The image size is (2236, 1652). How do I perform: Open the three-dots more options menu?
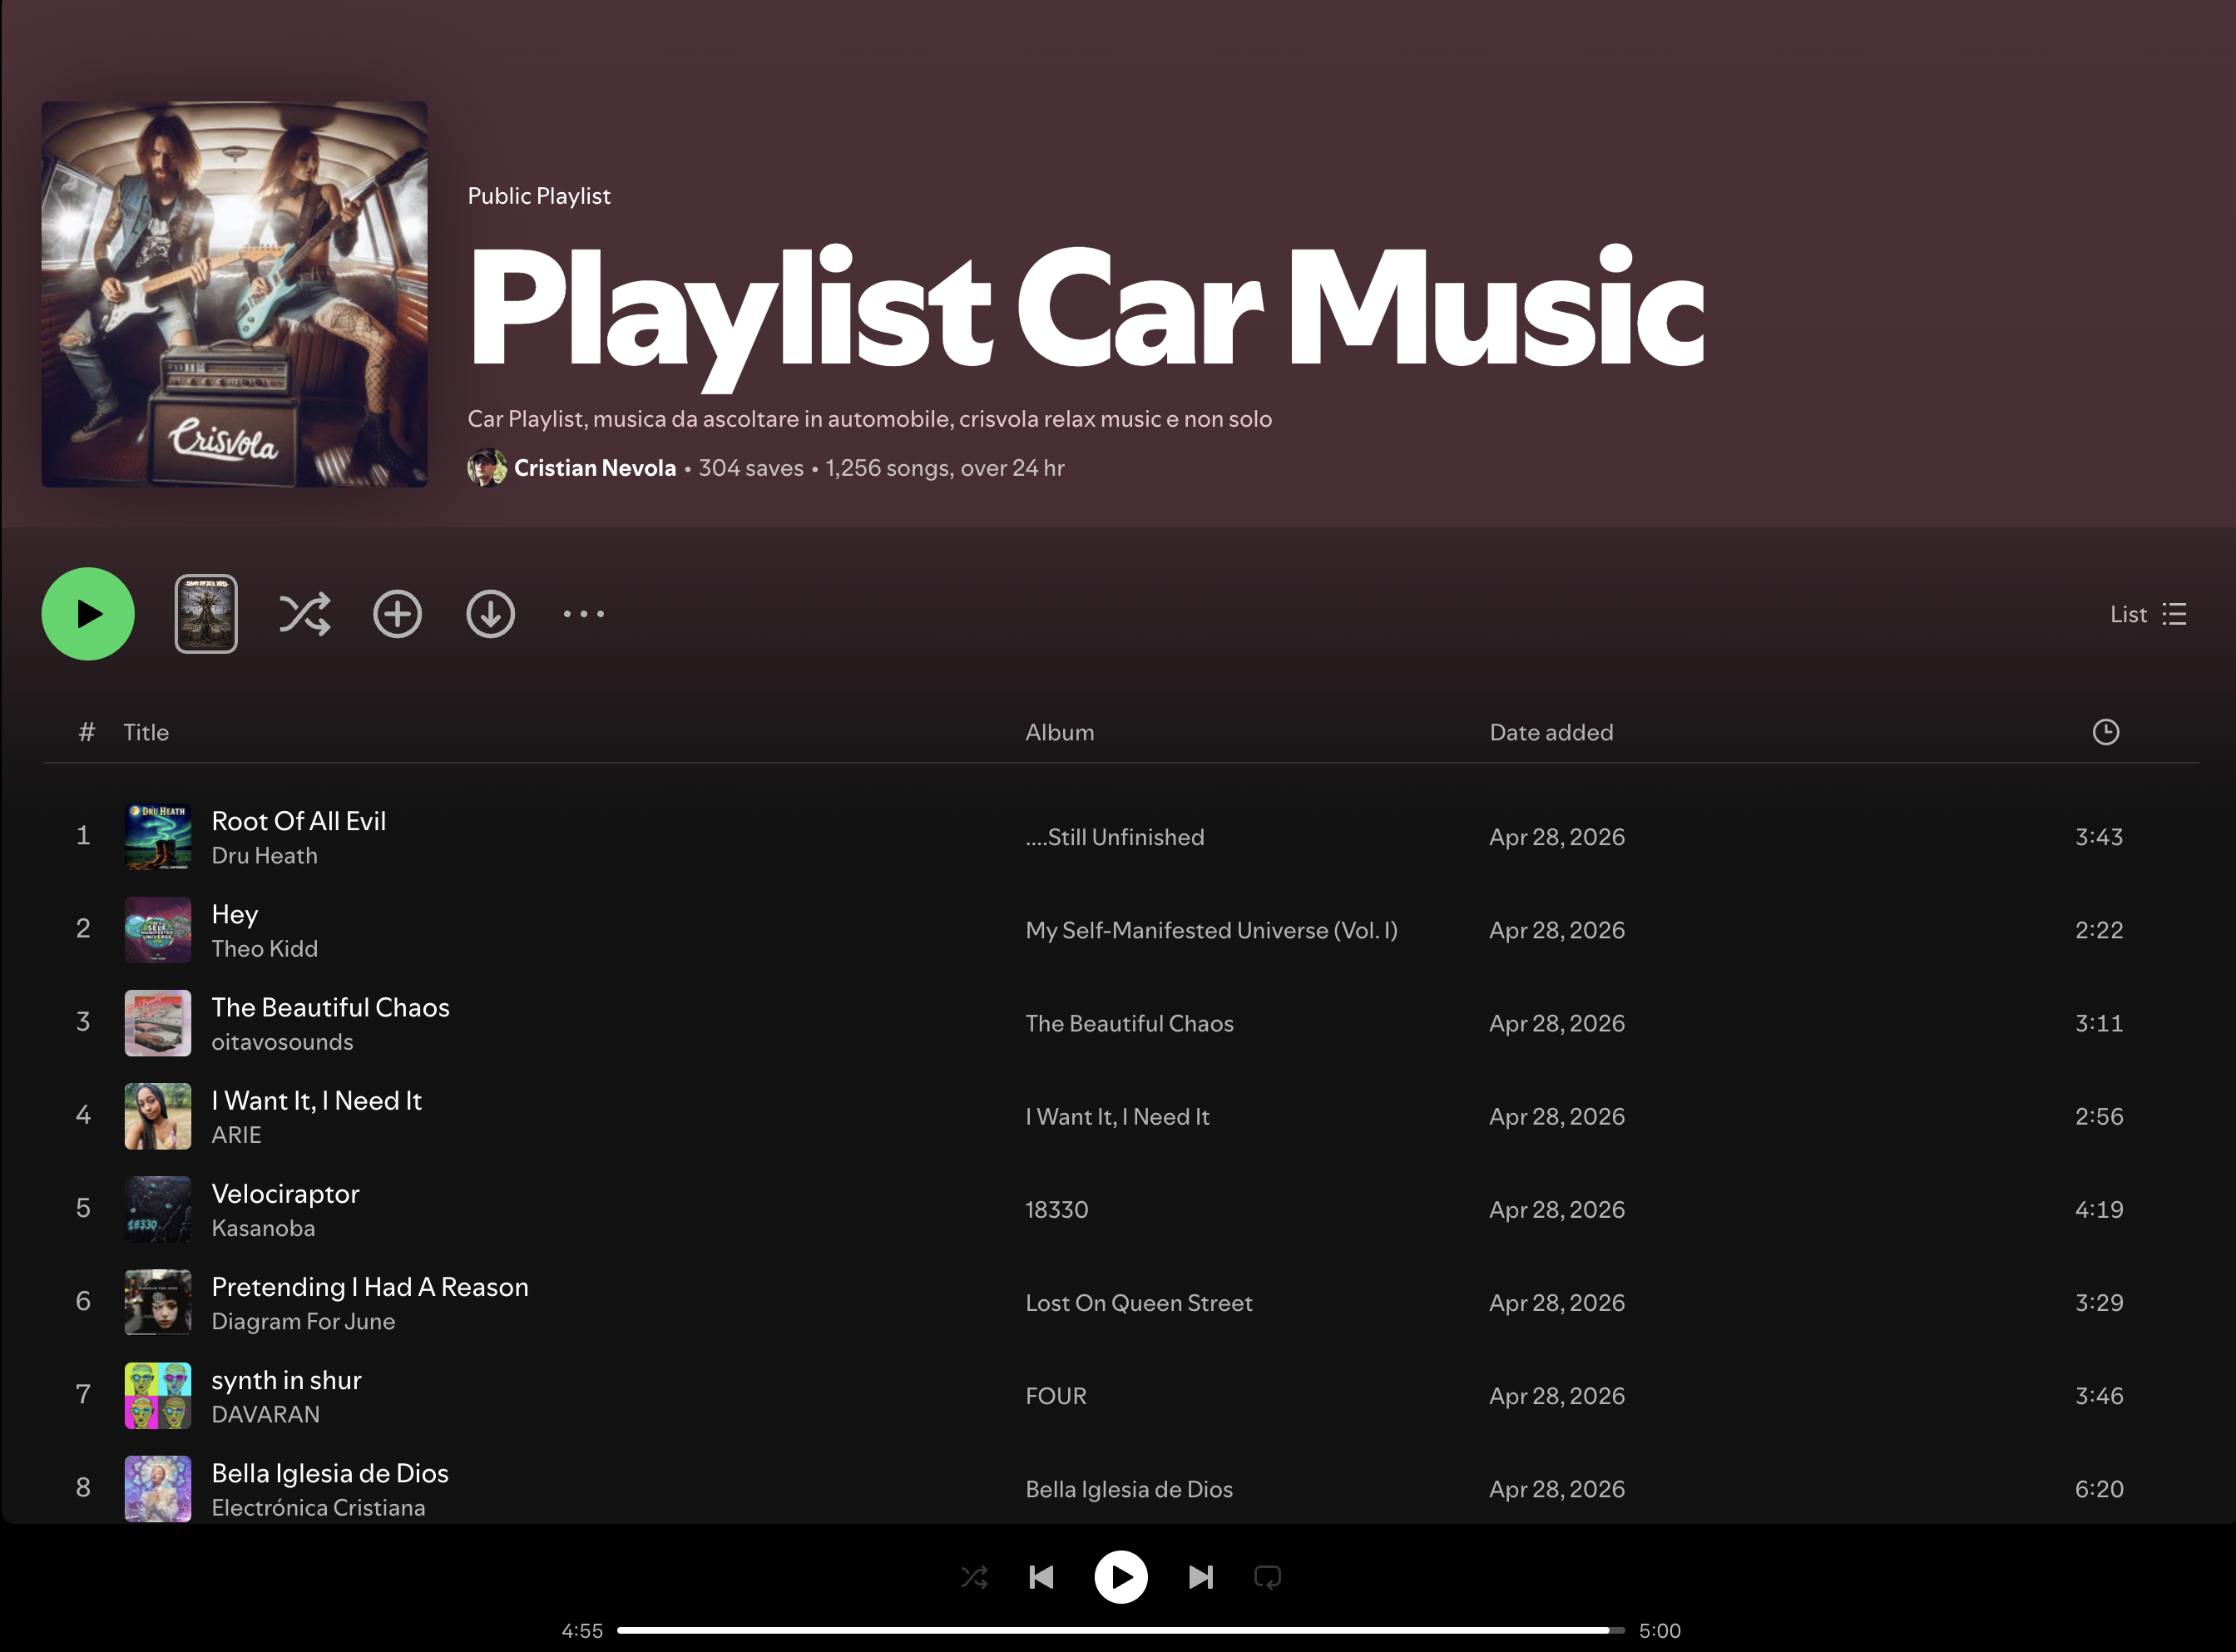pyautogui.click(x=584, y=614)
